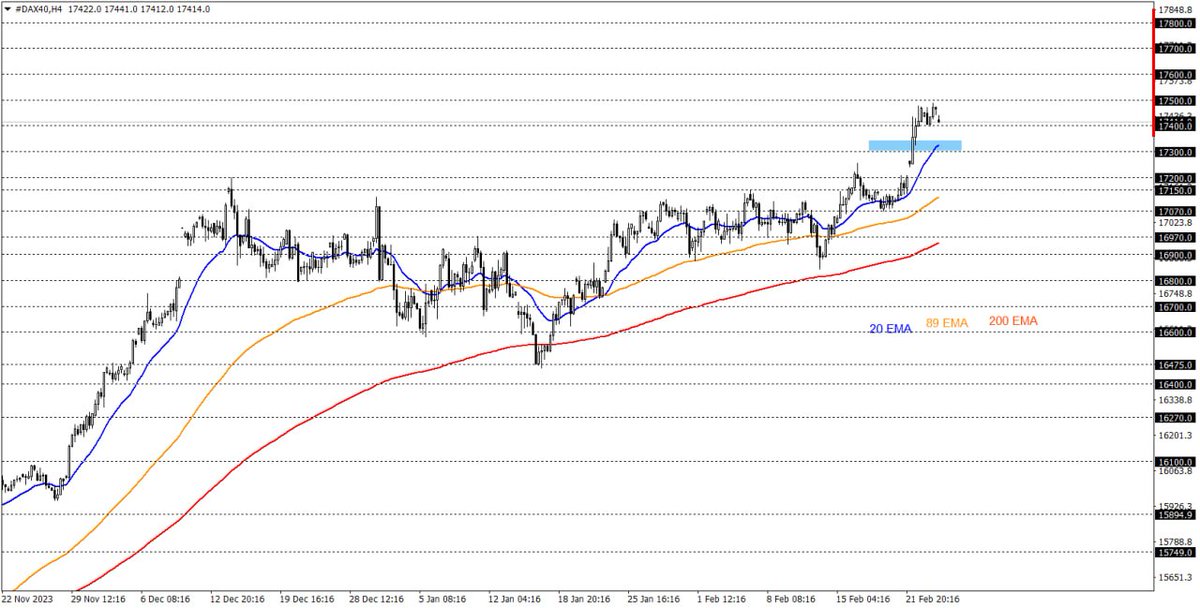The image size is (1200, 608).
Task: Click the 16748.8 price scale value
Action: tap(1175, 294)
